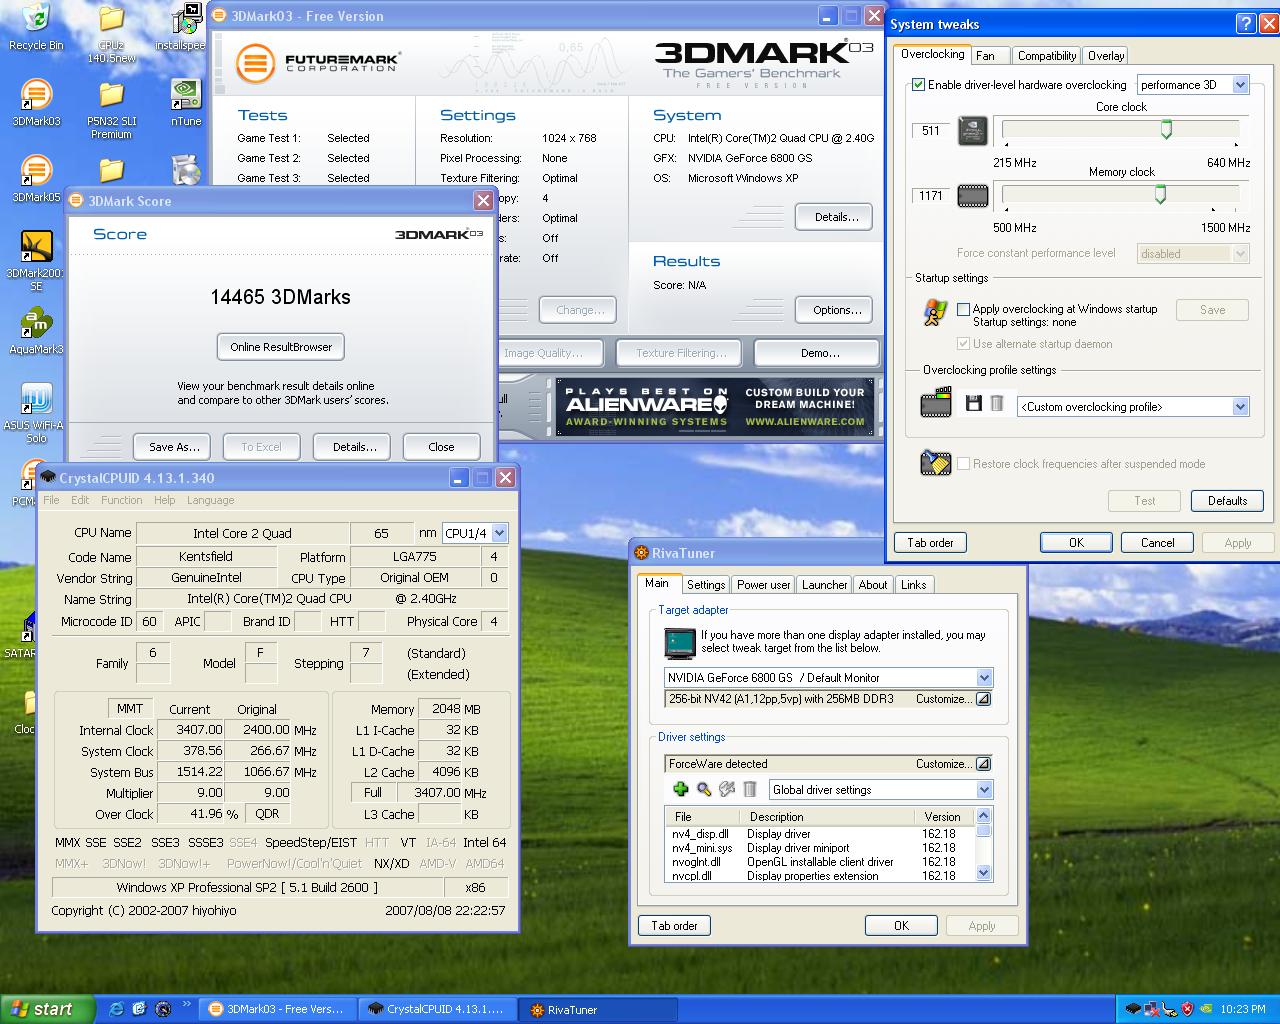Open Language menu in CrystalCPUID
Screen dimensions: 1280x1024
point(210,500)
